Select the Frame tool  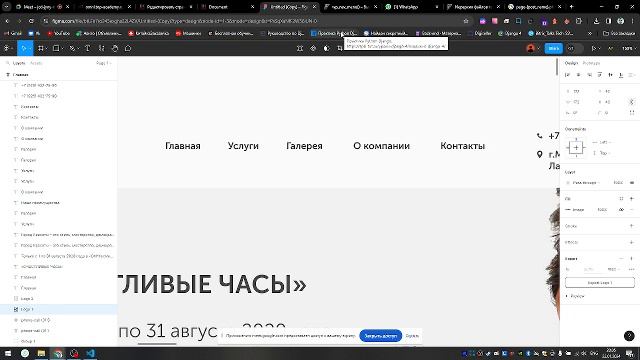click(40, 48)
